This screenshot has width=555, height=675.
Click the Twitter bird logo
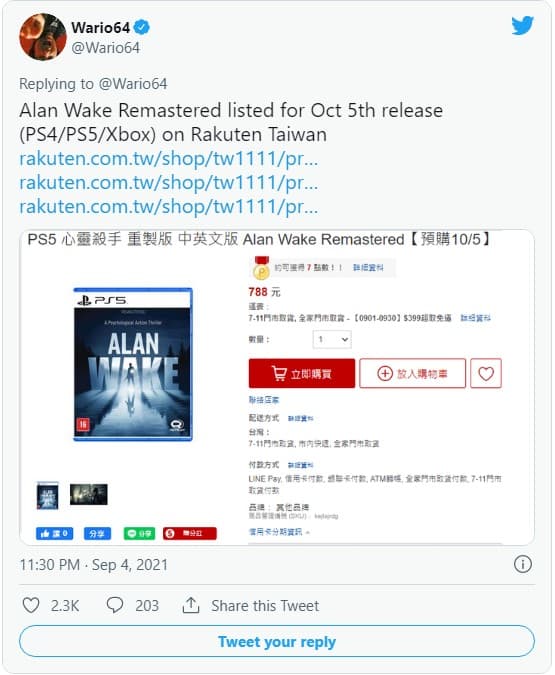click(522, 26)
